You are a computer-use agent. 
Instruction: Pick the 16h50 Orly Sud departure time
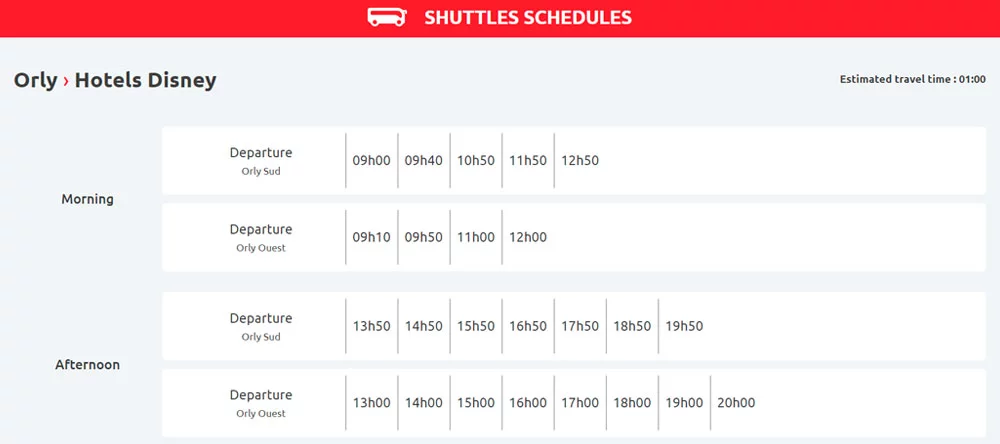click(x=528, y=326)
